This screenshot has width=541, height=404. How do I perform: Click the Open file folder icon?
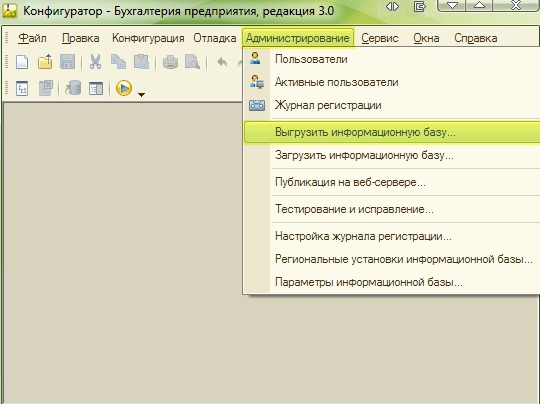click(45, 62)
